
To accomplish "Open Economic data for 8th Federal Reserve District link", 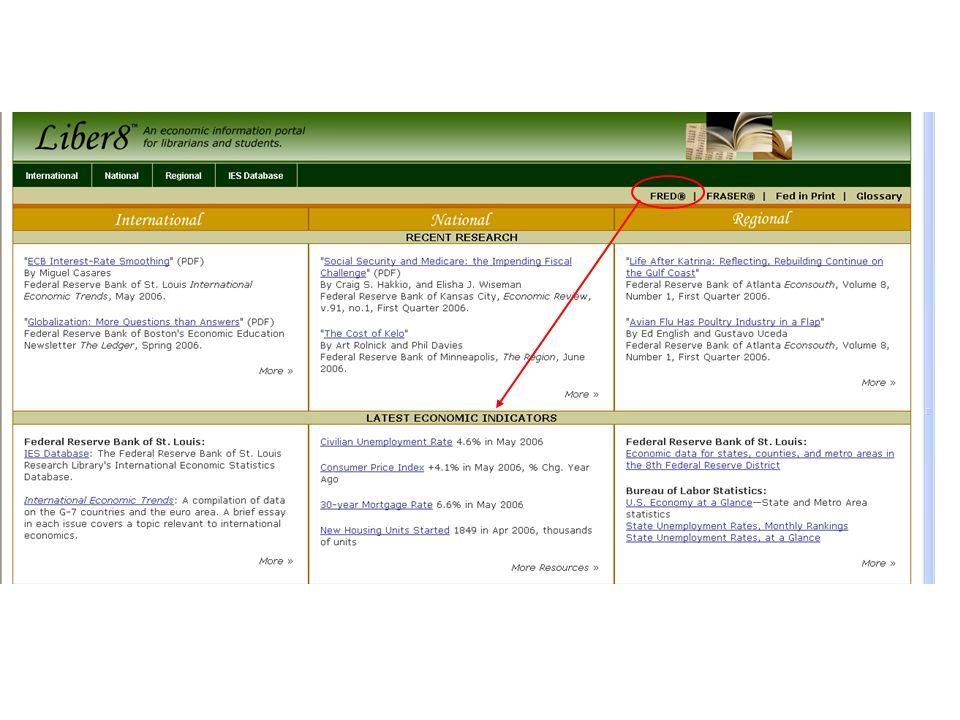I will (760, 459).
